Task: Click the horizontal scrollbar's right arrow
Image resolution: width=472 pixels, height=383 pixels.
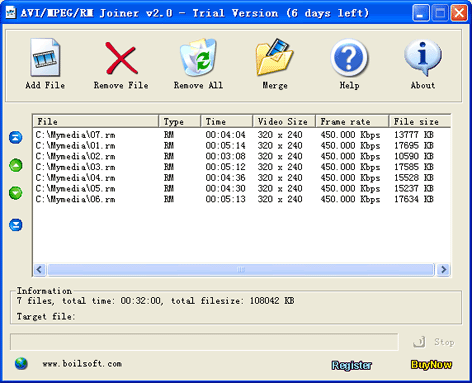Action: [x=443, y=269]
